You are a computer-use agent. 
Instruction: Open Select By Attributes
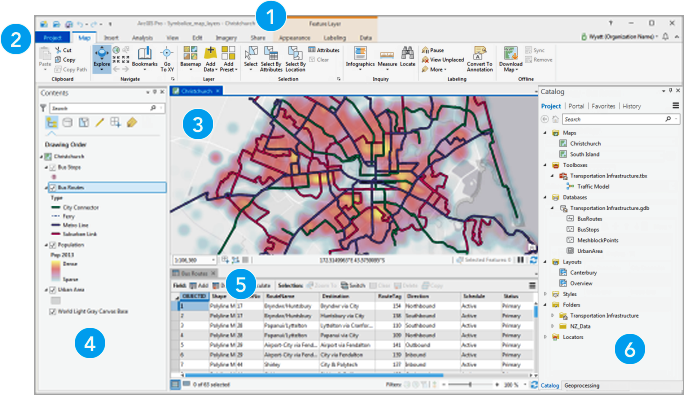tap(271, 58)
